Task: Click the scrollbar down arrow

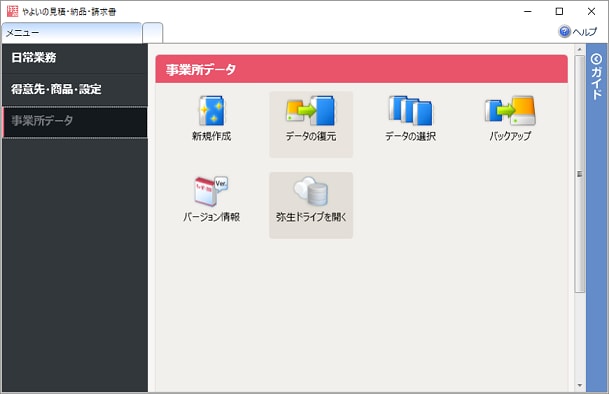Action: (x=579, y=385)
